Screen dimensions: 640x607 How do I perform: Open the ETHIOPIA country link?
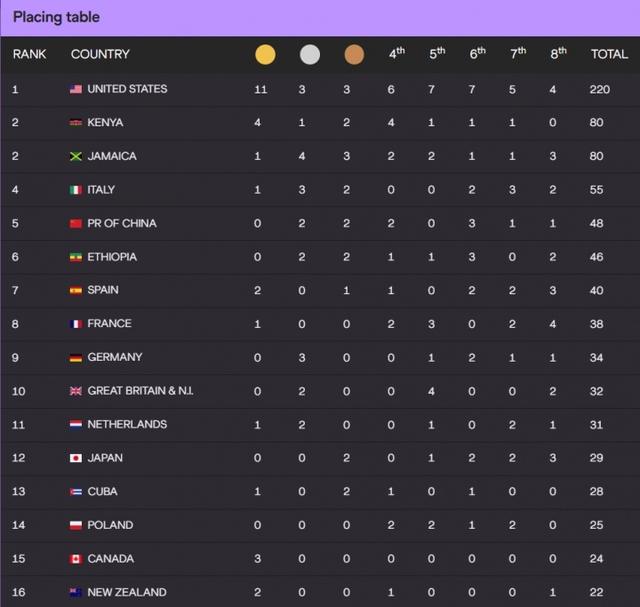tap(112, 257)
